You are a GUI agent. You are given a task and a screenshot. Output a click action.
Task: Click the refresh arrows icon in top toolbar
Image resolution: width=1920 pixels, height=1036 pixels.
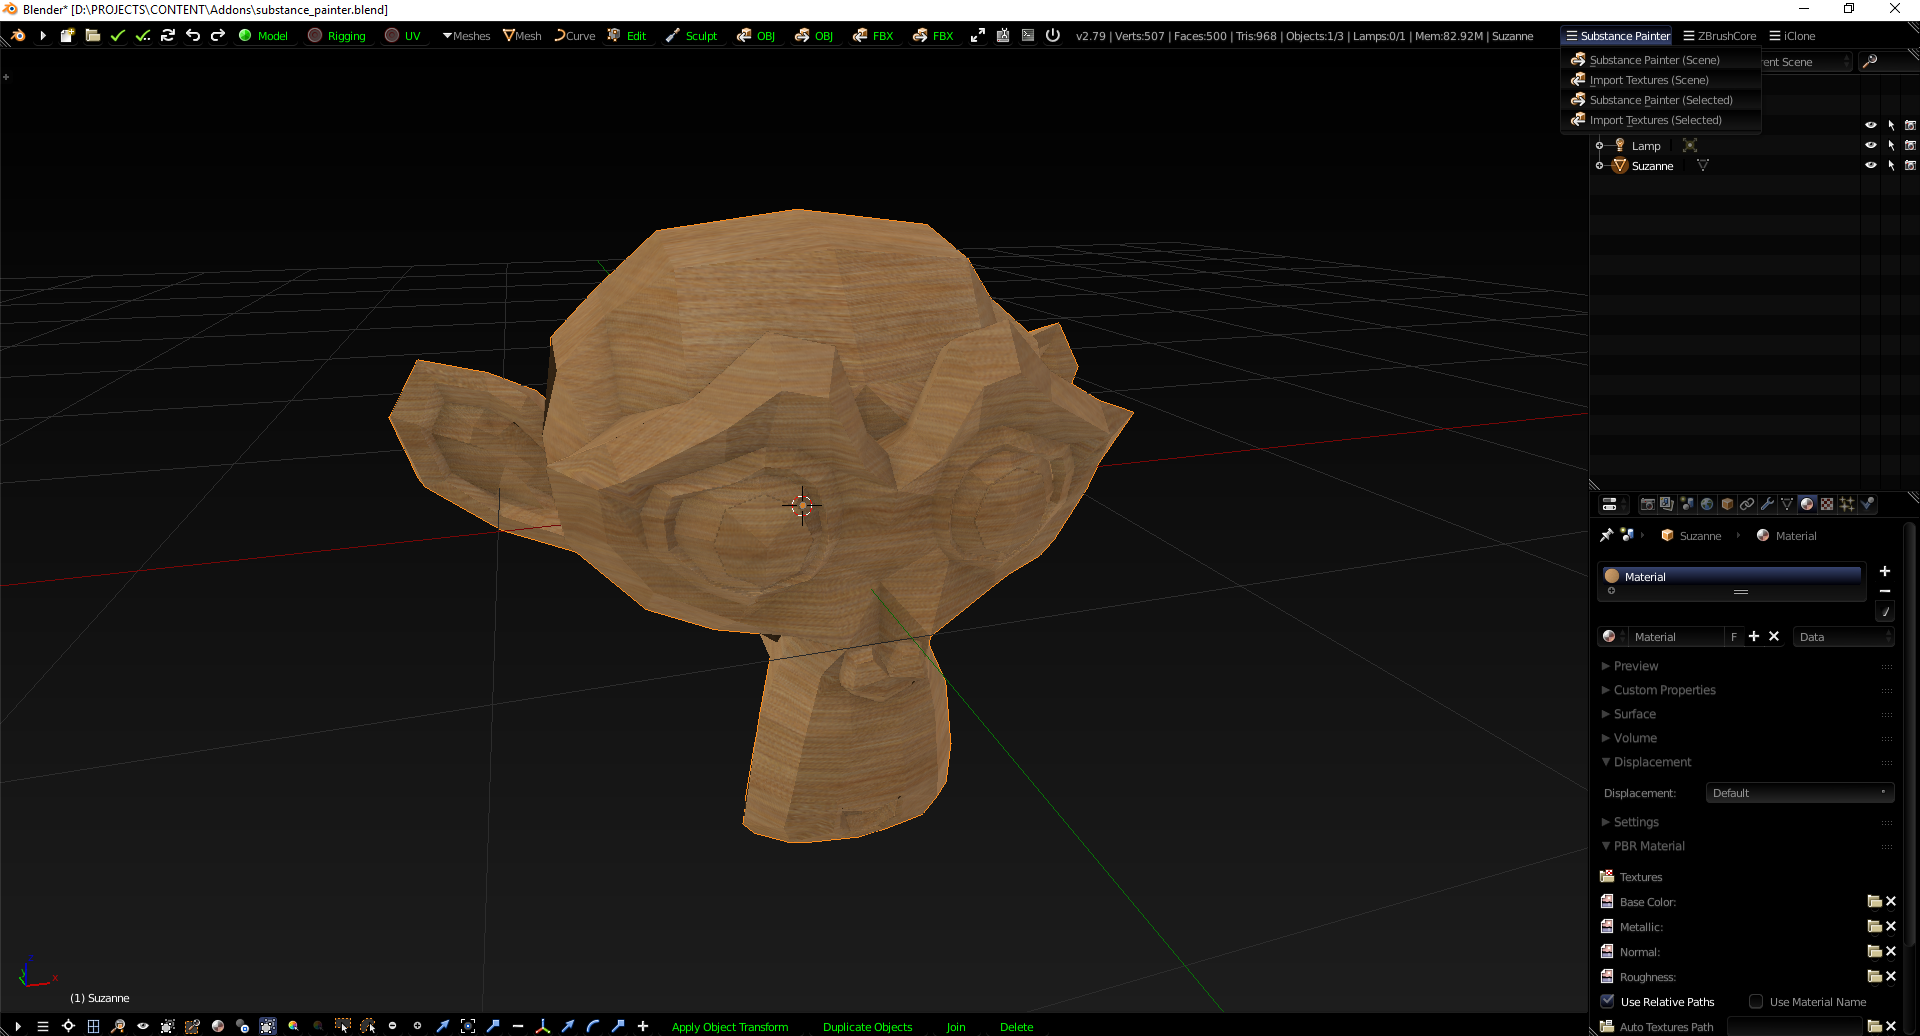tap(167, 35)
